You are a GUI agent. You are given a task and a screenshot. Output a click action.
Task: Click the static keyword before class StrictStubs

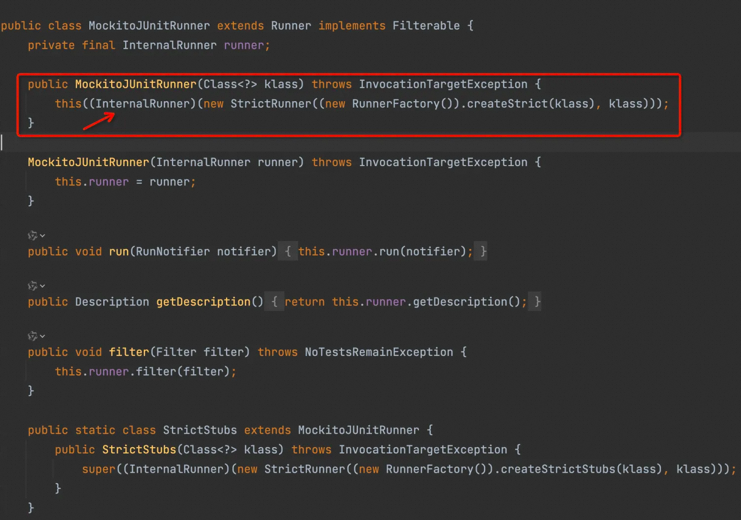[x=95, y=430]
